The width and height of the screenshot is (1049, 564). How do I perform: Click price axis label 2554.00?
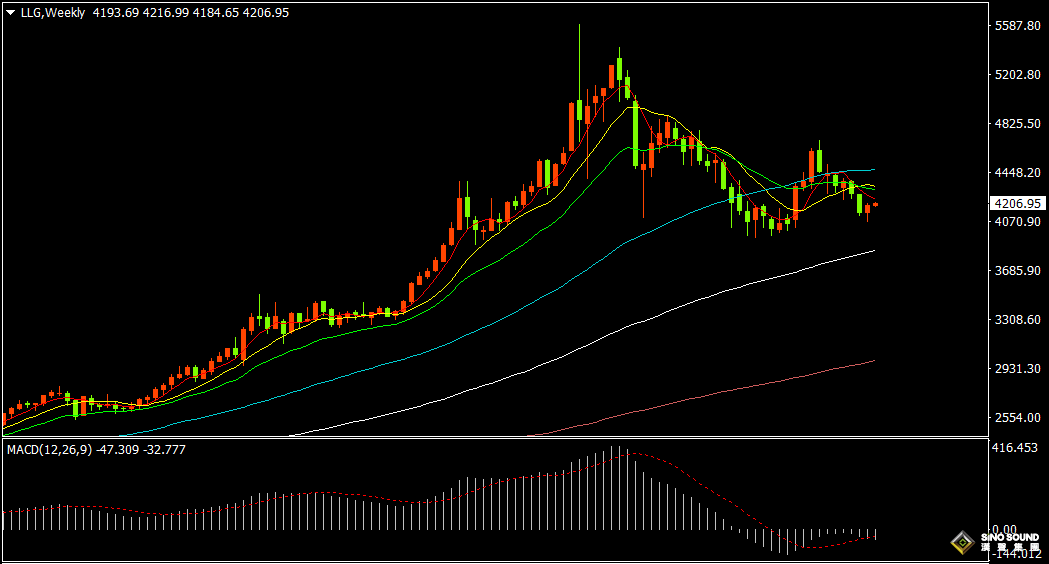click(1018, 417)
